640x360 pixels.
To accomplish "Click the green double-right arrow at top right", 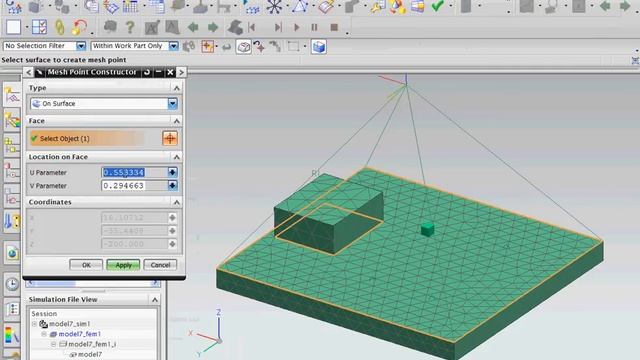I will tap(625, 6).
